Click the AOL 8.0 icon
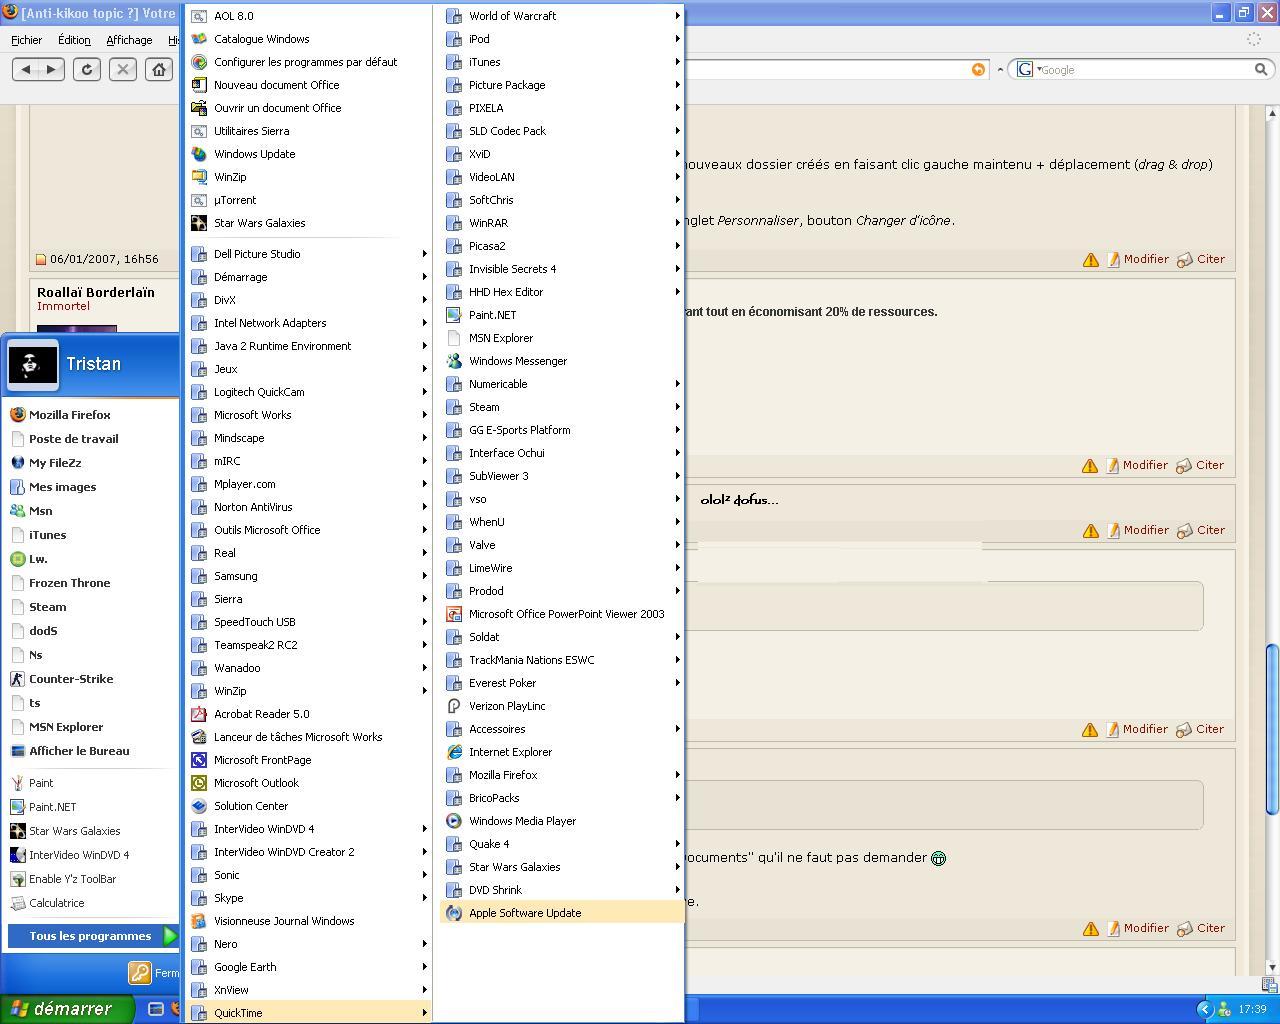 199,16
